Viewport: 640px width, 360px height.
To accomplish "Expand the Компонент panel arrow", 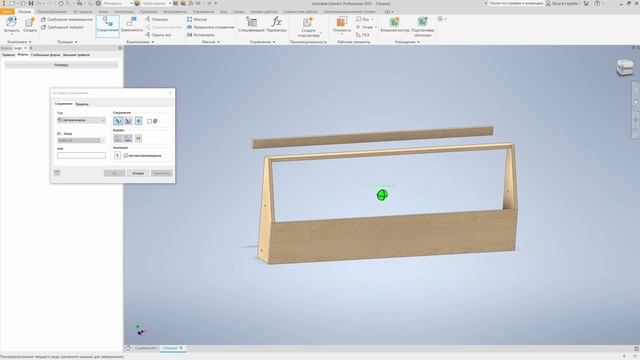I will point(30,42).
